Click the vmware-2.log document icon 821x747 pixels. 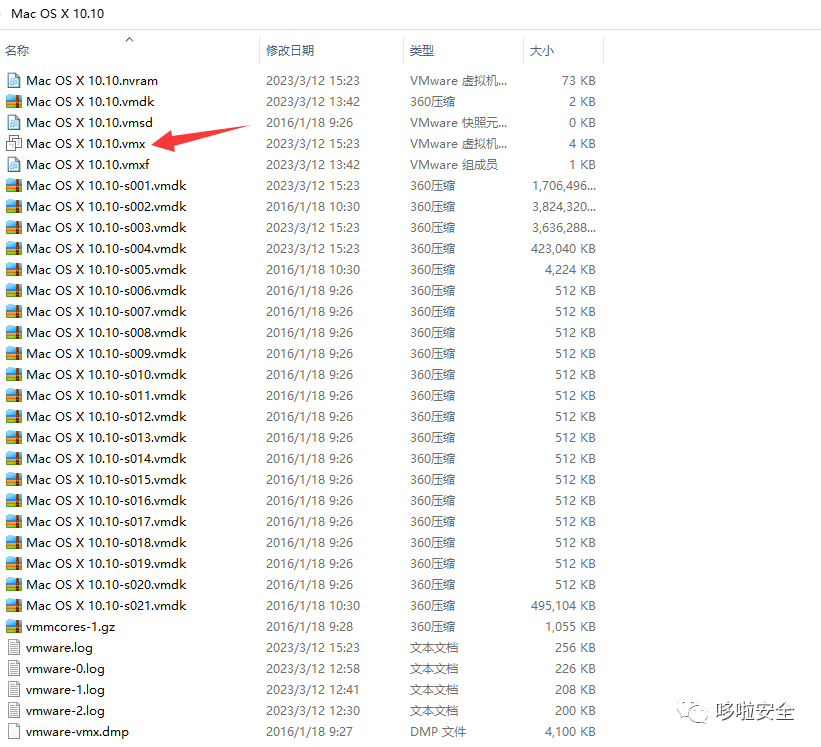tap(14, 710)
